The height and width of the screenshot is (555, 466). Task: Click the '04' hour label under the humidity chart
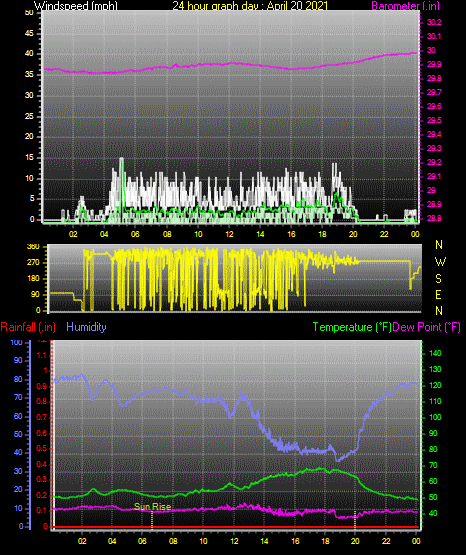112,541
